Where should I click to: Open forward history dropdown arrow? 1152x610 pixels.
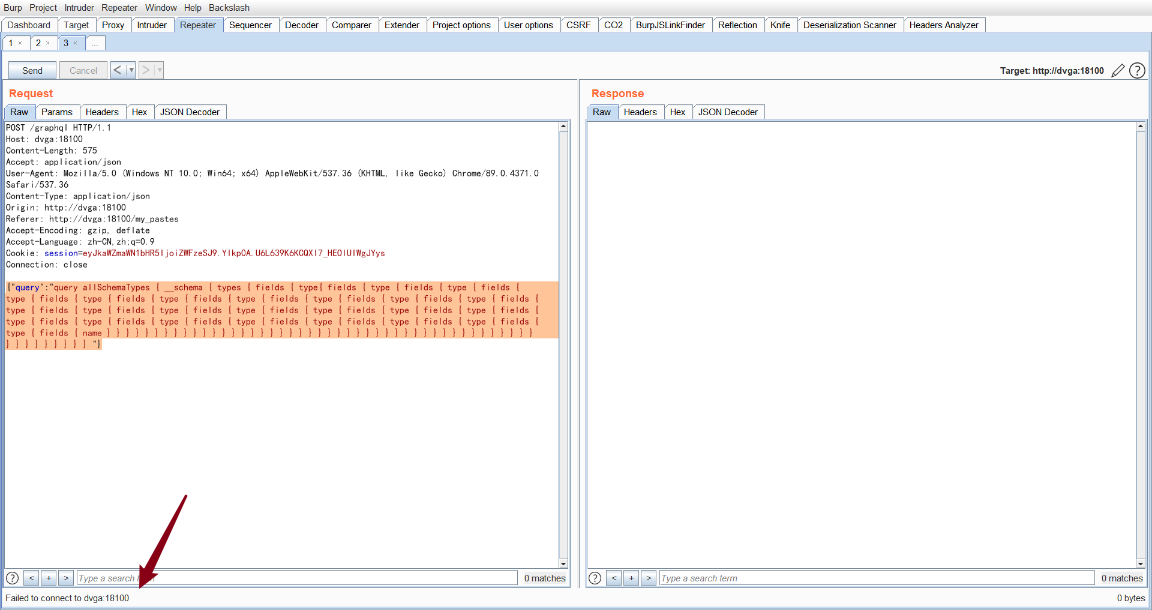(159, 71)
